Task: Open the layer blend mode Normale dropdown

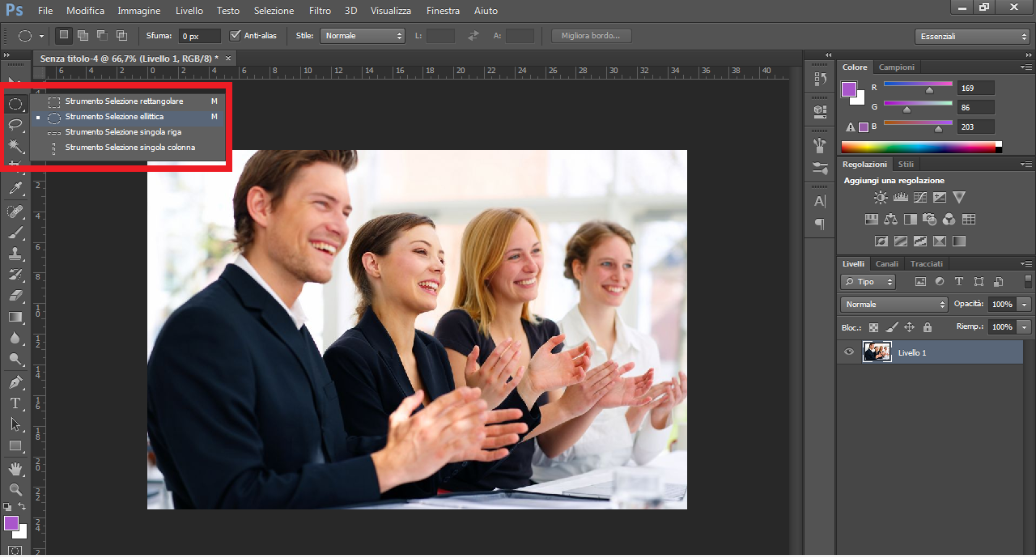Action: click(x=894, y=304)
